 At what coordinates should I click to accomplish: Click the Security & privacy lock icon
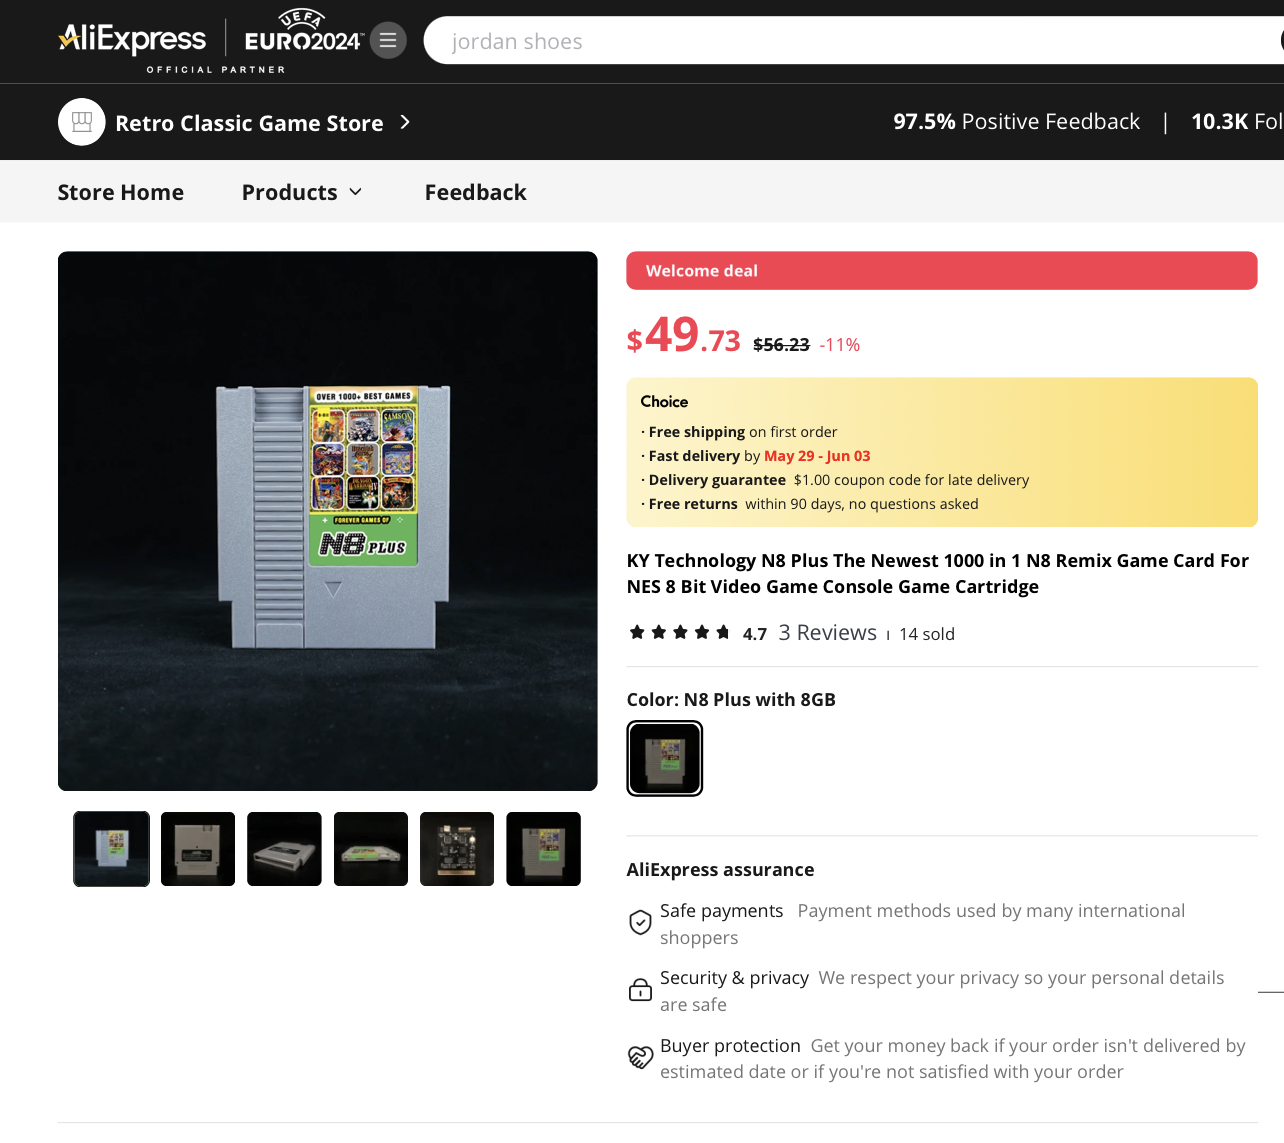[640, 989]
